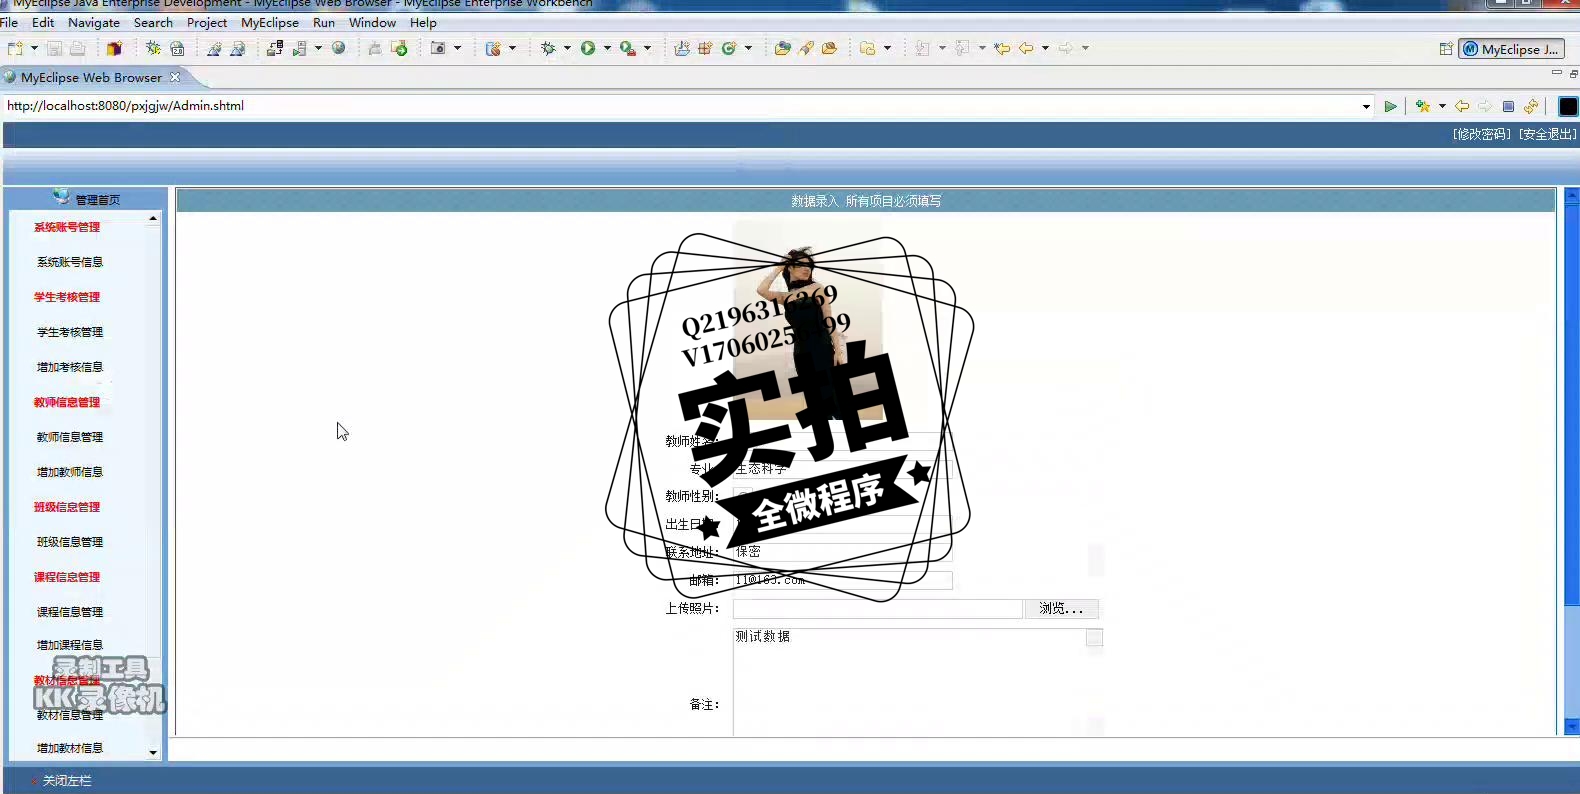Open the Back navigation history dropdown

[1045, 48]
